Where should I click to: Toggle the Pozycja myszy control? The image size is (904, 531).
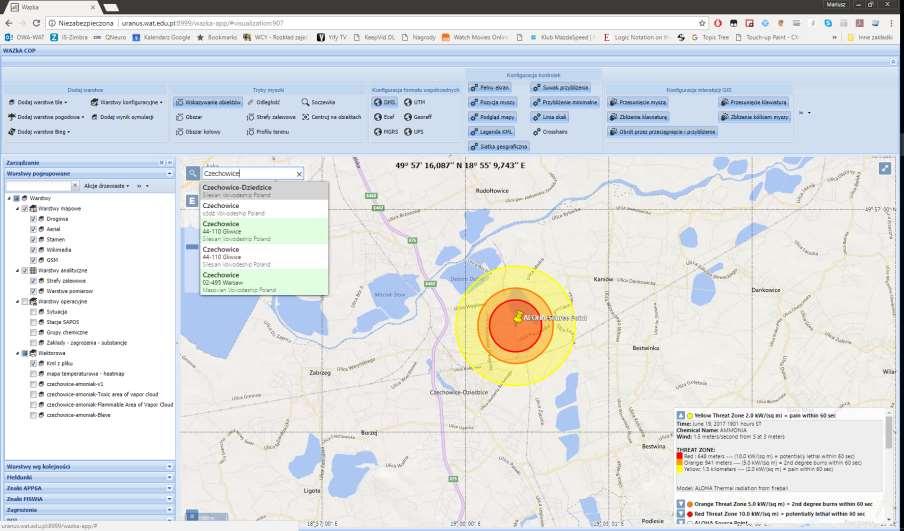click(492, 103)
